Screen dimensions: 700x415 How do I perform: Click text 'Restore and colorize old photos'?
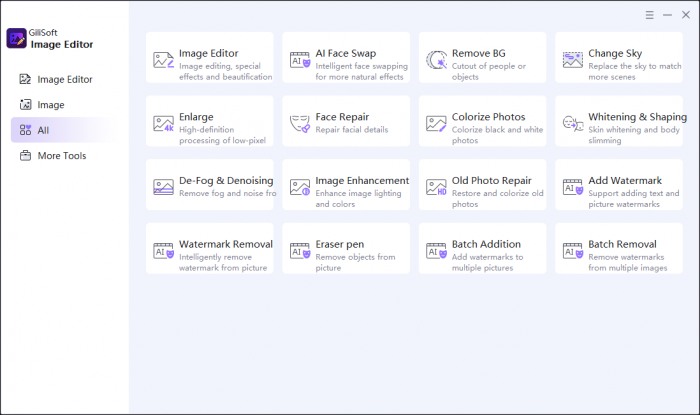(x=497, y=199)
